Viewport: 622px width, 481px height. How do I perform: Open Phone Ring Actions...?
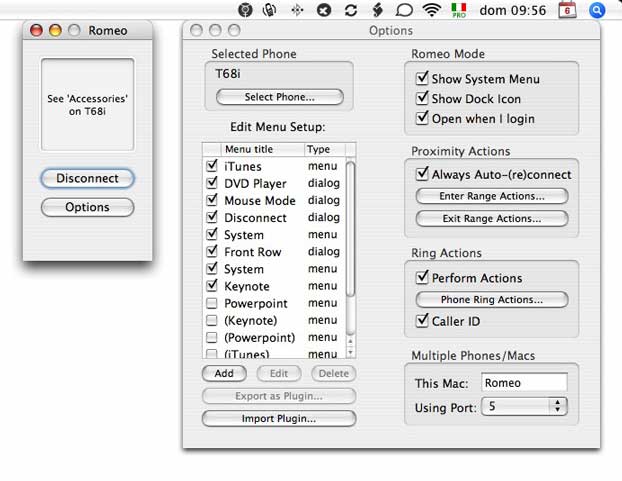491,299
